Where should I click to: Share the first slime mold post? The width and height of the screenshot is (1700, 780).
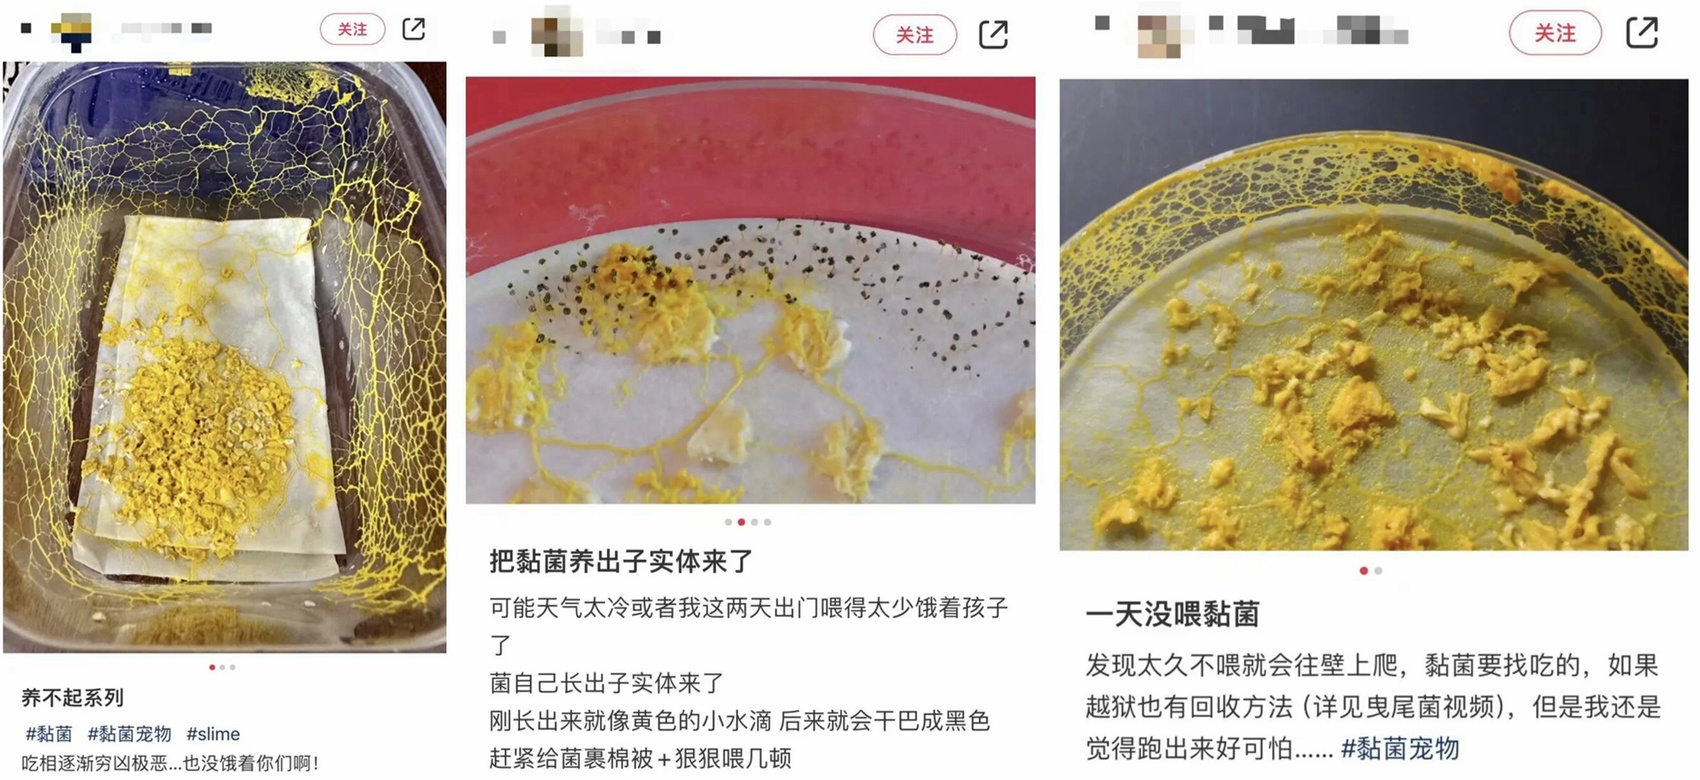414,29
